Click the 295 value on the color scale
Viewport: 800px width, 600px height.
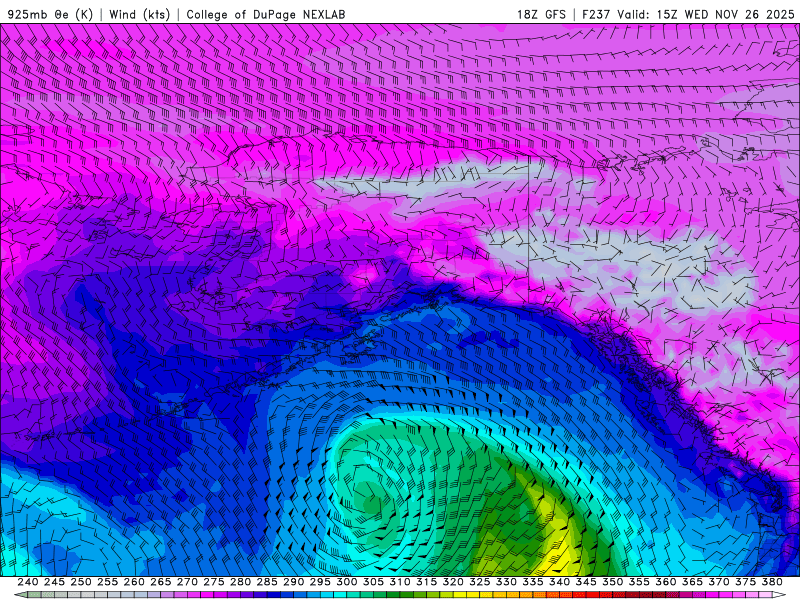click(x=320, y=582)
